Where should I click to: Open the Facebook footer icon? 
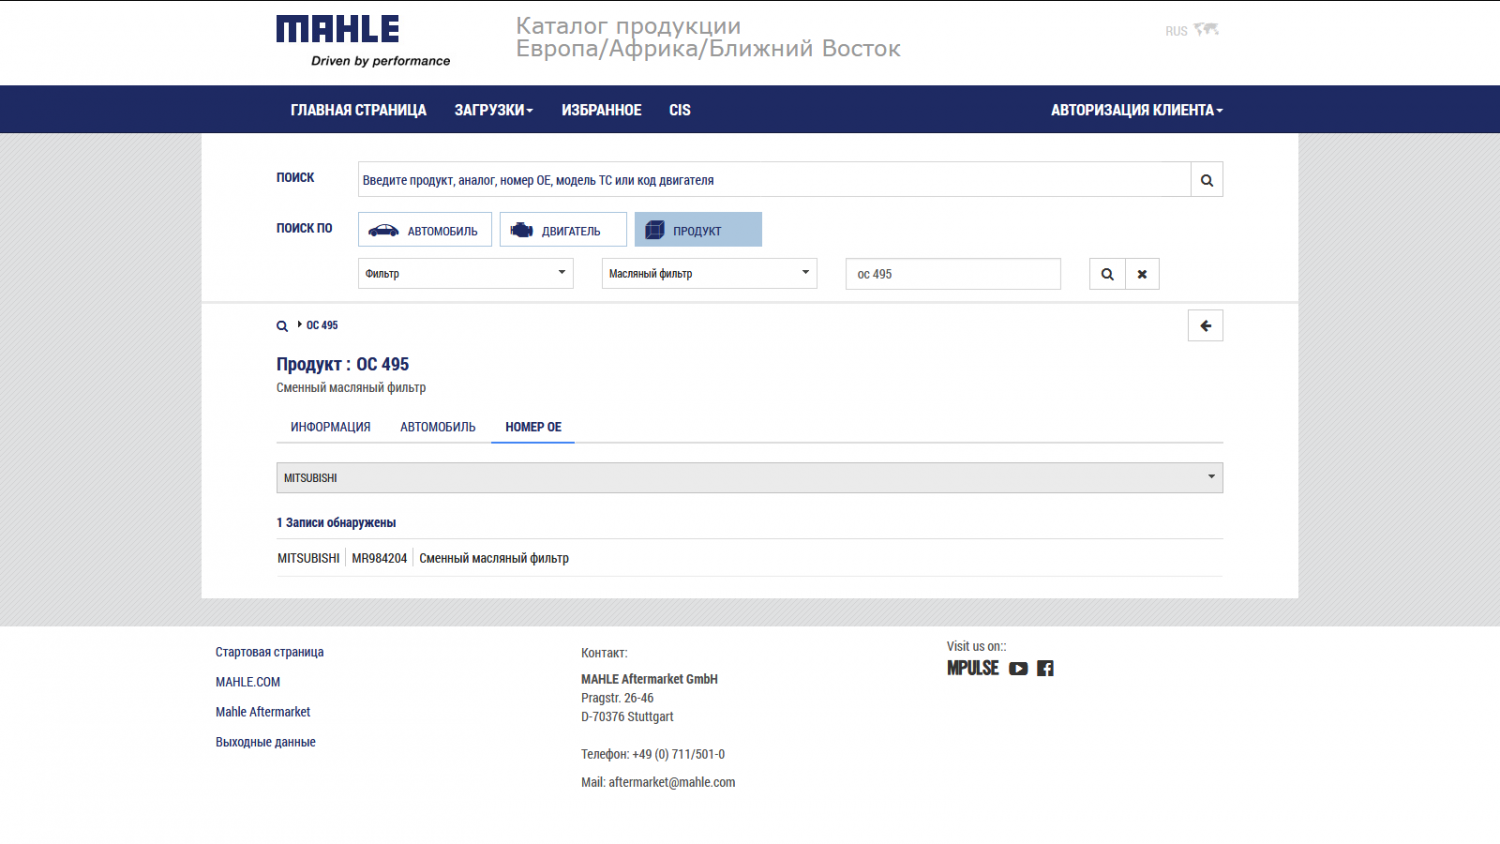click(x=1045, y=669)
